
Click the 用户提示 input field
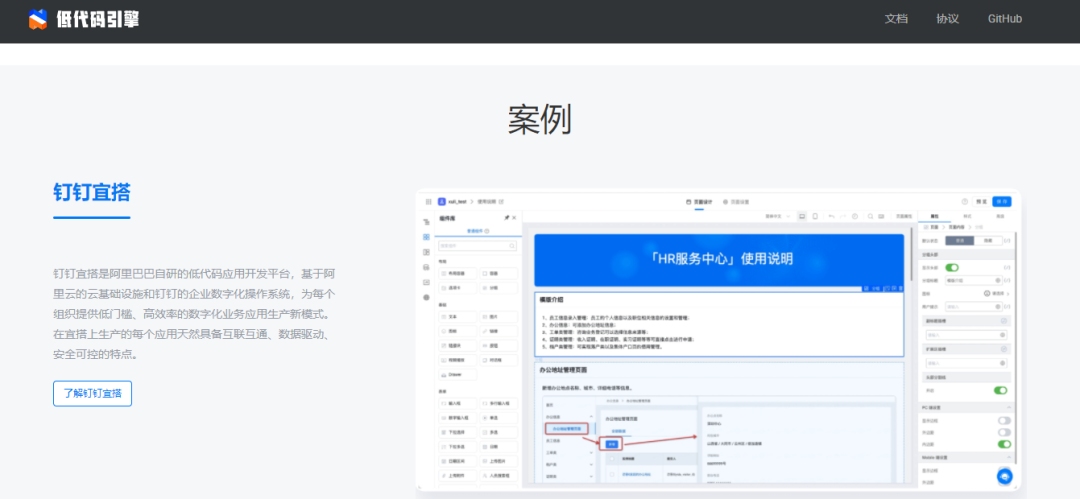coord(973,307)
